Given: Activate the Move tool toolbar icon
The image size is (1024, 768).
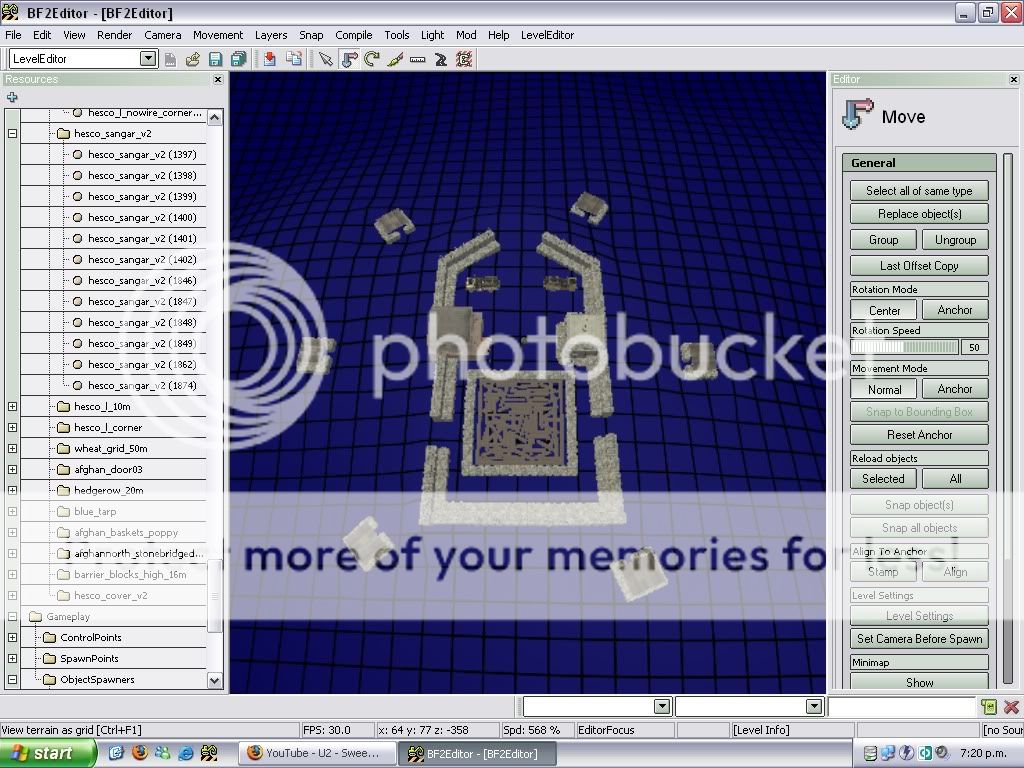Looking at the screenshot, I should pos(349,59).
